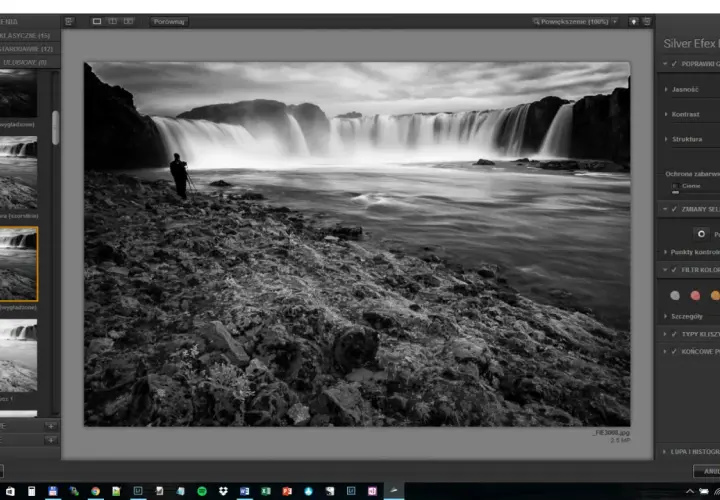Select the second preset thumbnail
The height and width of the screenshot is (500, 720).
[18, 173]
